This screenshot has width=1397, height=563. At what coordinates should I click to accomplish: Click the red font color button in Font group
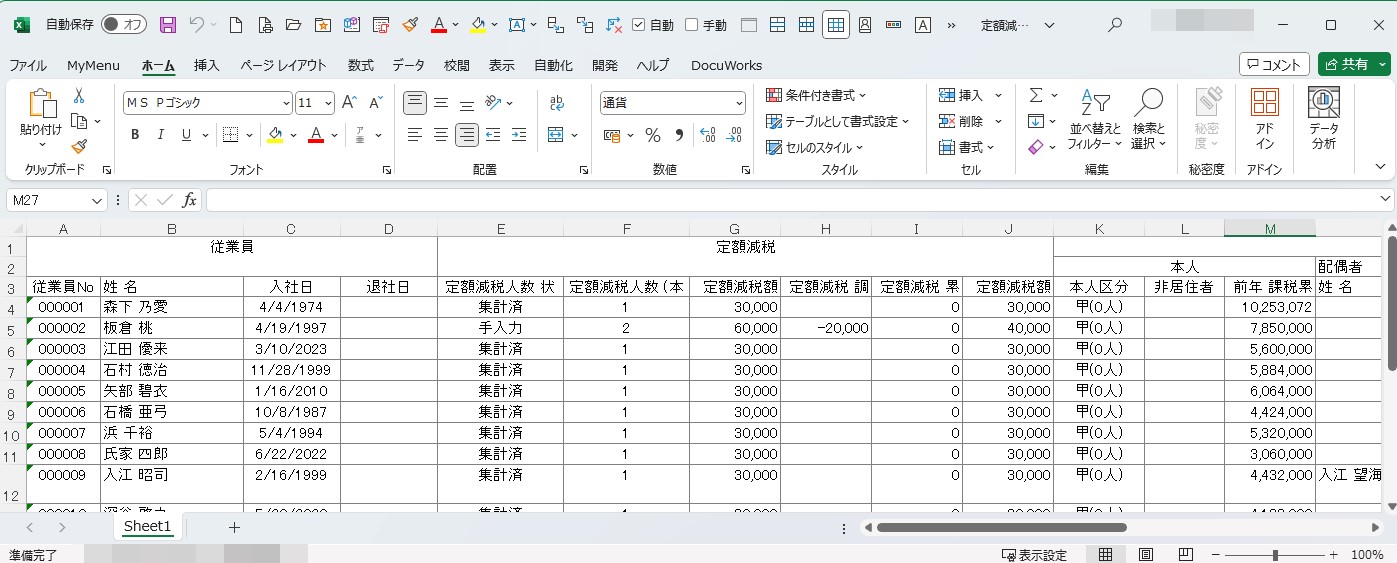pos(316,135)
